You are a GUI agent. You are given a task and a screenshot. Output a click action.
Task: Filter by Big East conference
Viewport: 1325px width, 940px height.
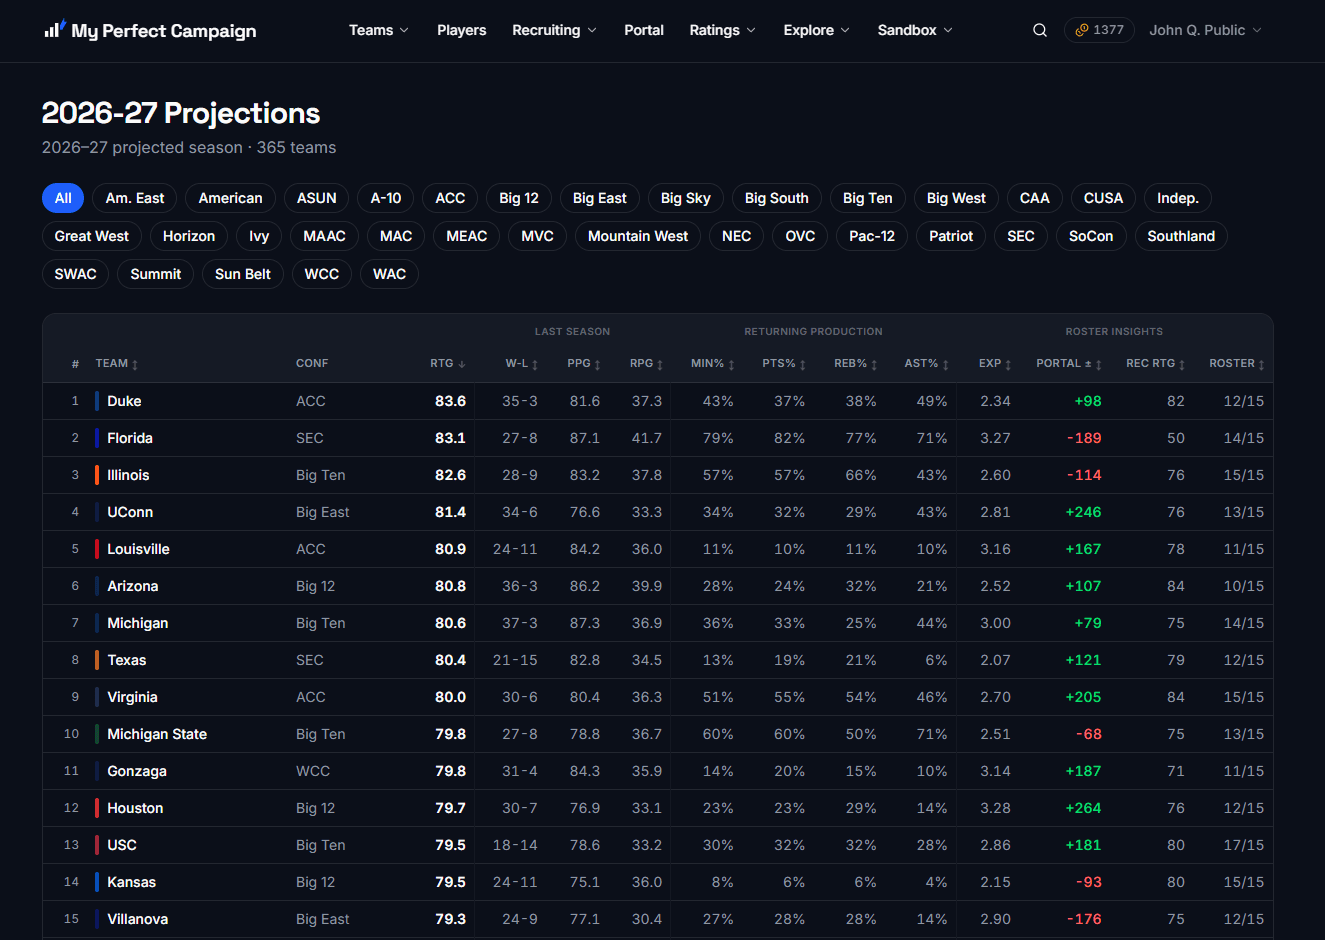tap(600, 198)
